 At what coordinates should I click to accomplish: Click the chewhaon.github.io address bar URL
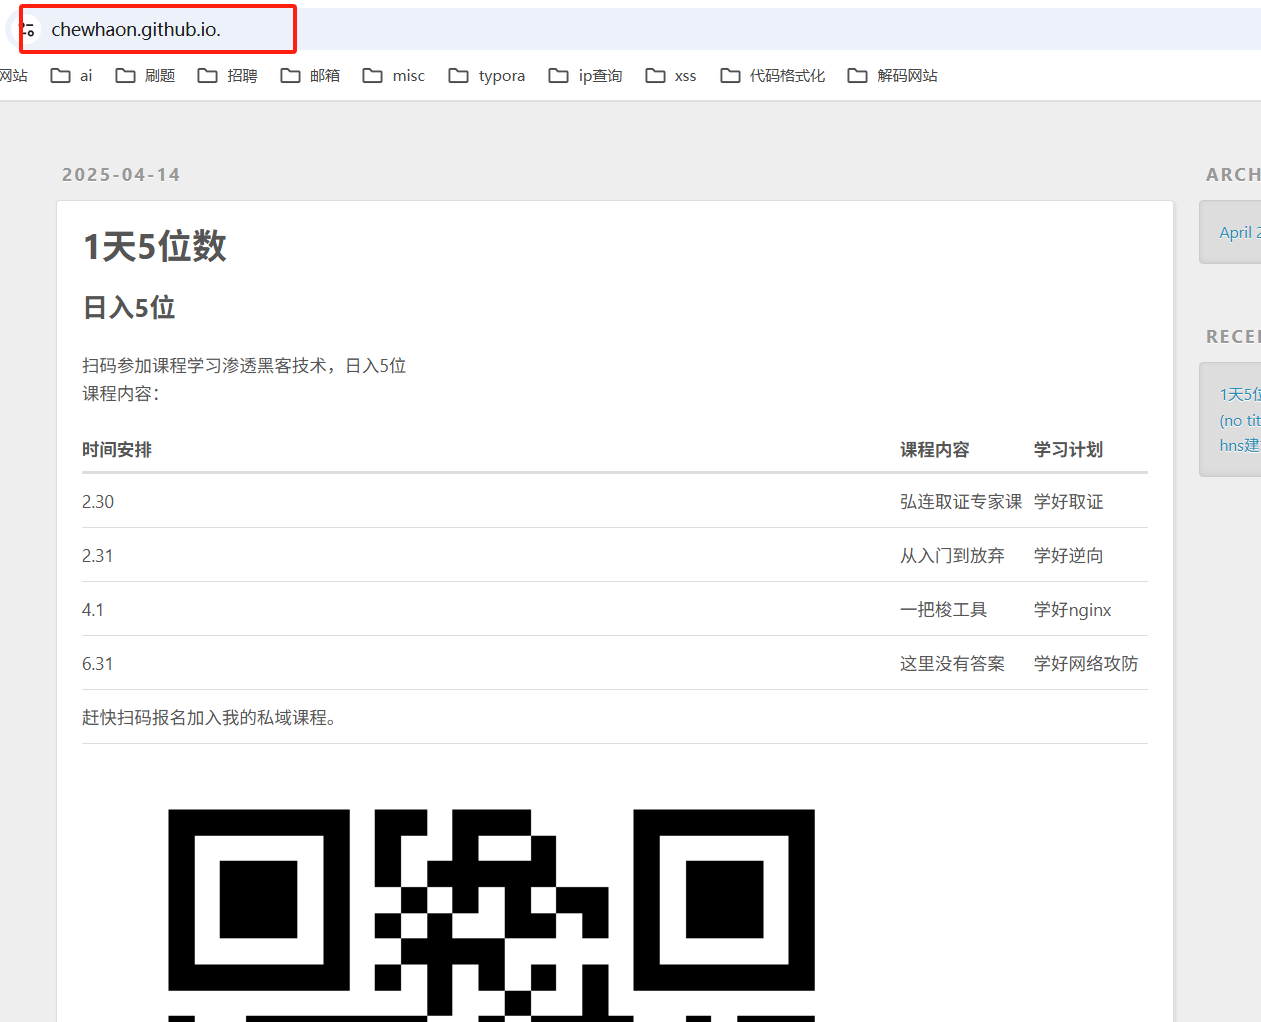click(136, 30)
